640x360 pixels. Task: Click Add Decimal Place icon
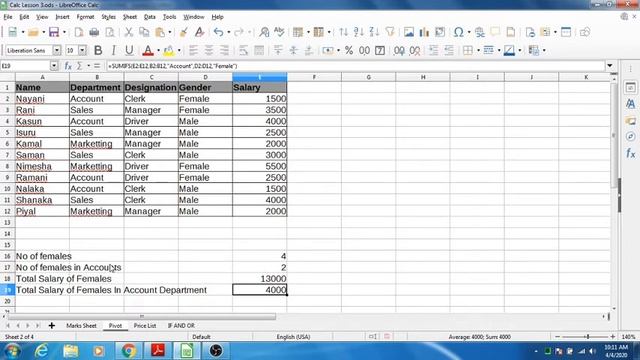399,50
